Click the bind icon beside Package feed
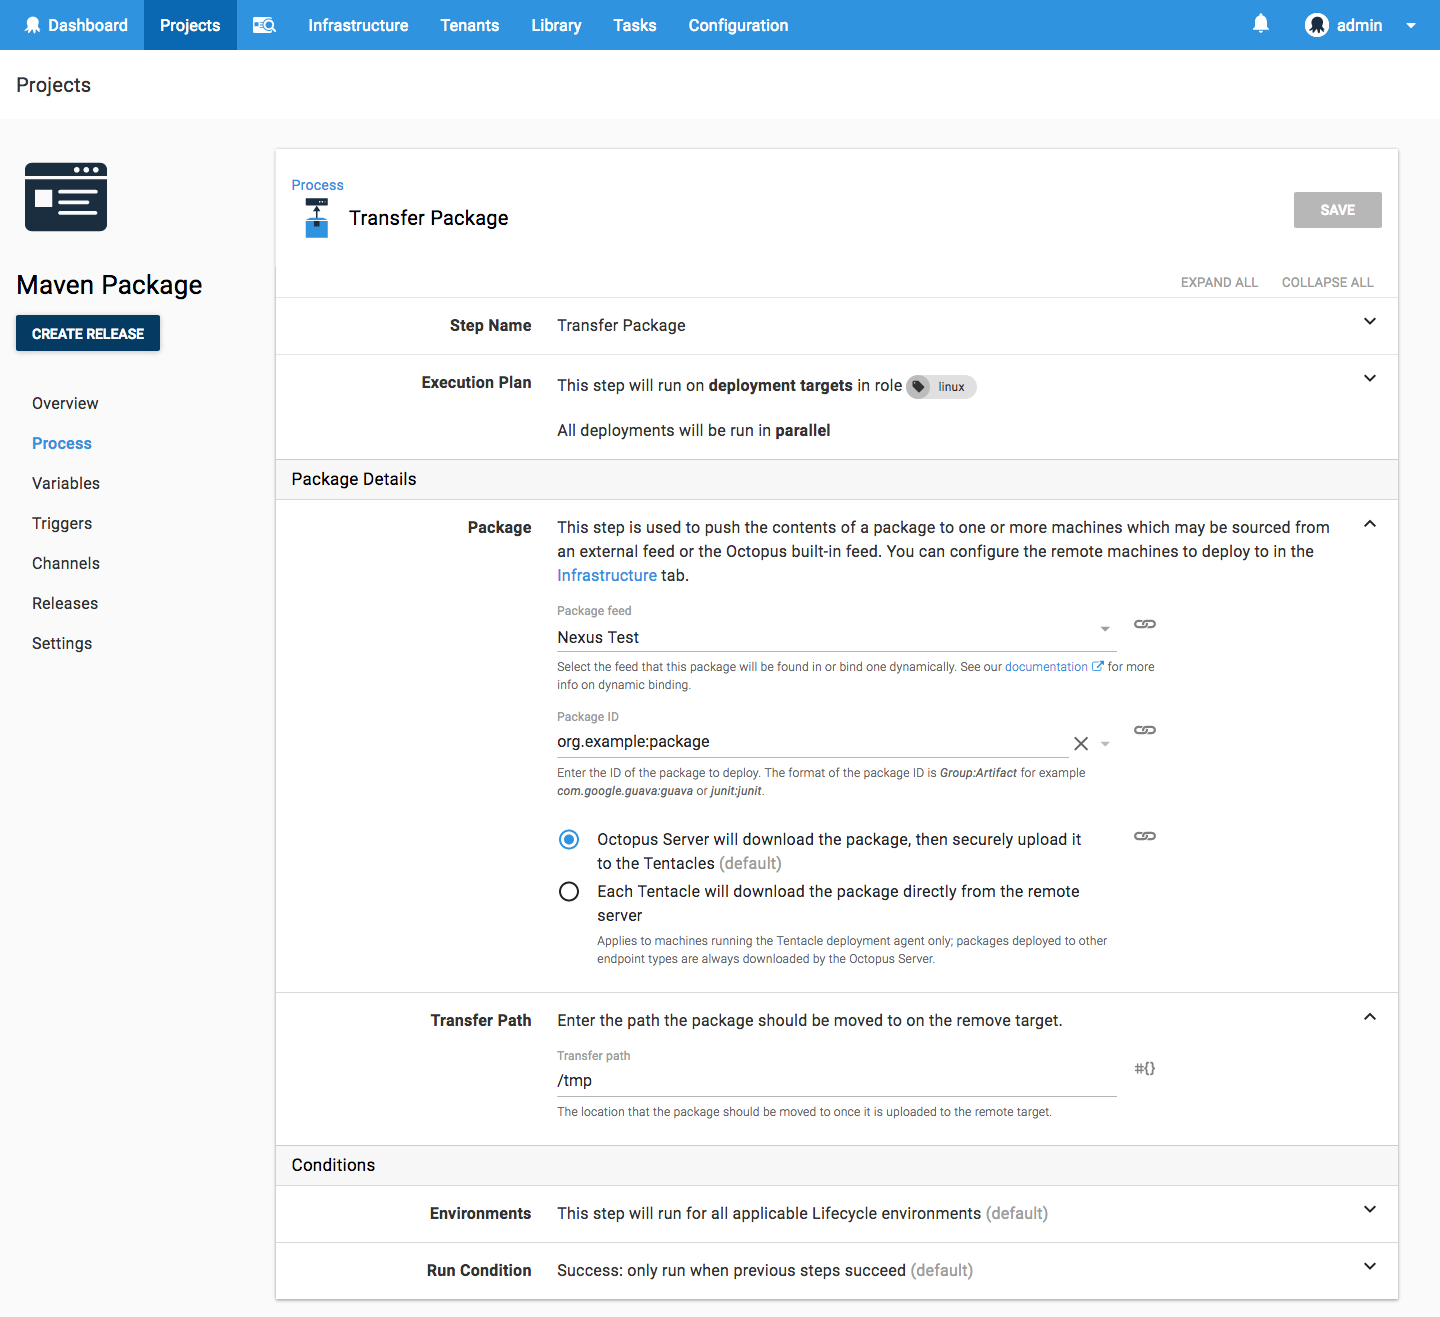Viewport: 1440px width, 1317px height. point(1145,624)
